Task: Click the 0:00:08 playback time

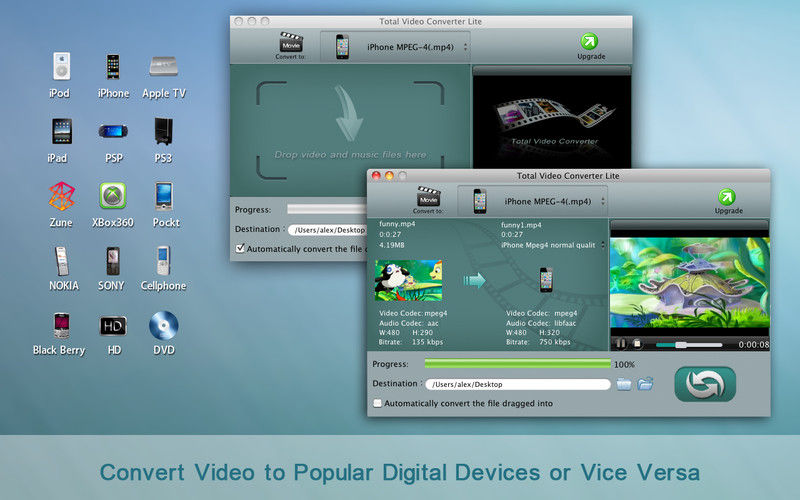Action: [x=754, y=344]
